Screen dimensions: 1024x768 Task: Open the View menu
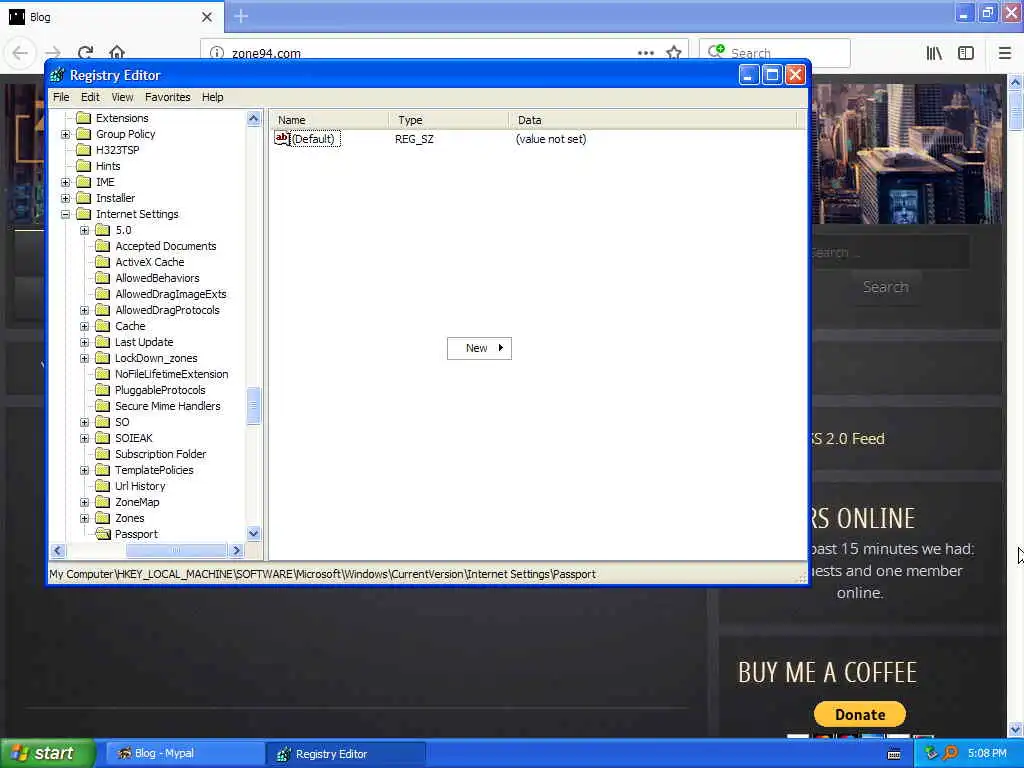122,97
